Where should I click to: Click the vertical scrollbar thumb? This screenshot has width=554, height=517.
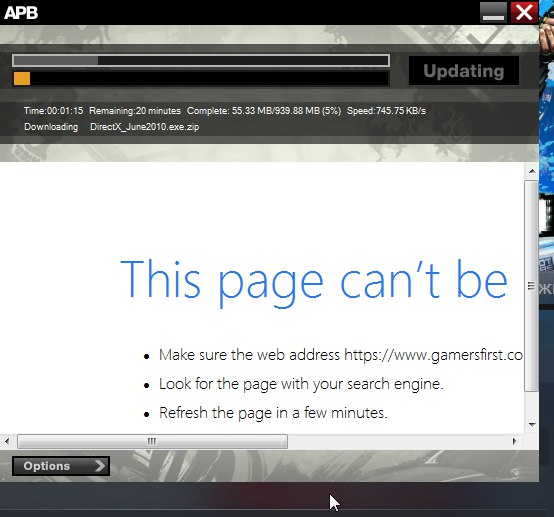531,286
